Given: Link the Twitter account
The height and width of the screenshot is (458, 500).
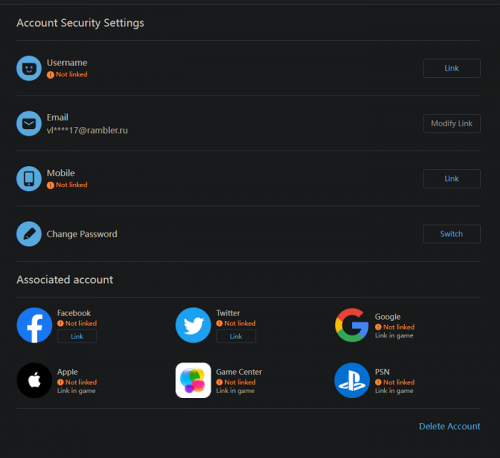Looking at the screenshot, I should pyautogui.click(x=236, y=336).
